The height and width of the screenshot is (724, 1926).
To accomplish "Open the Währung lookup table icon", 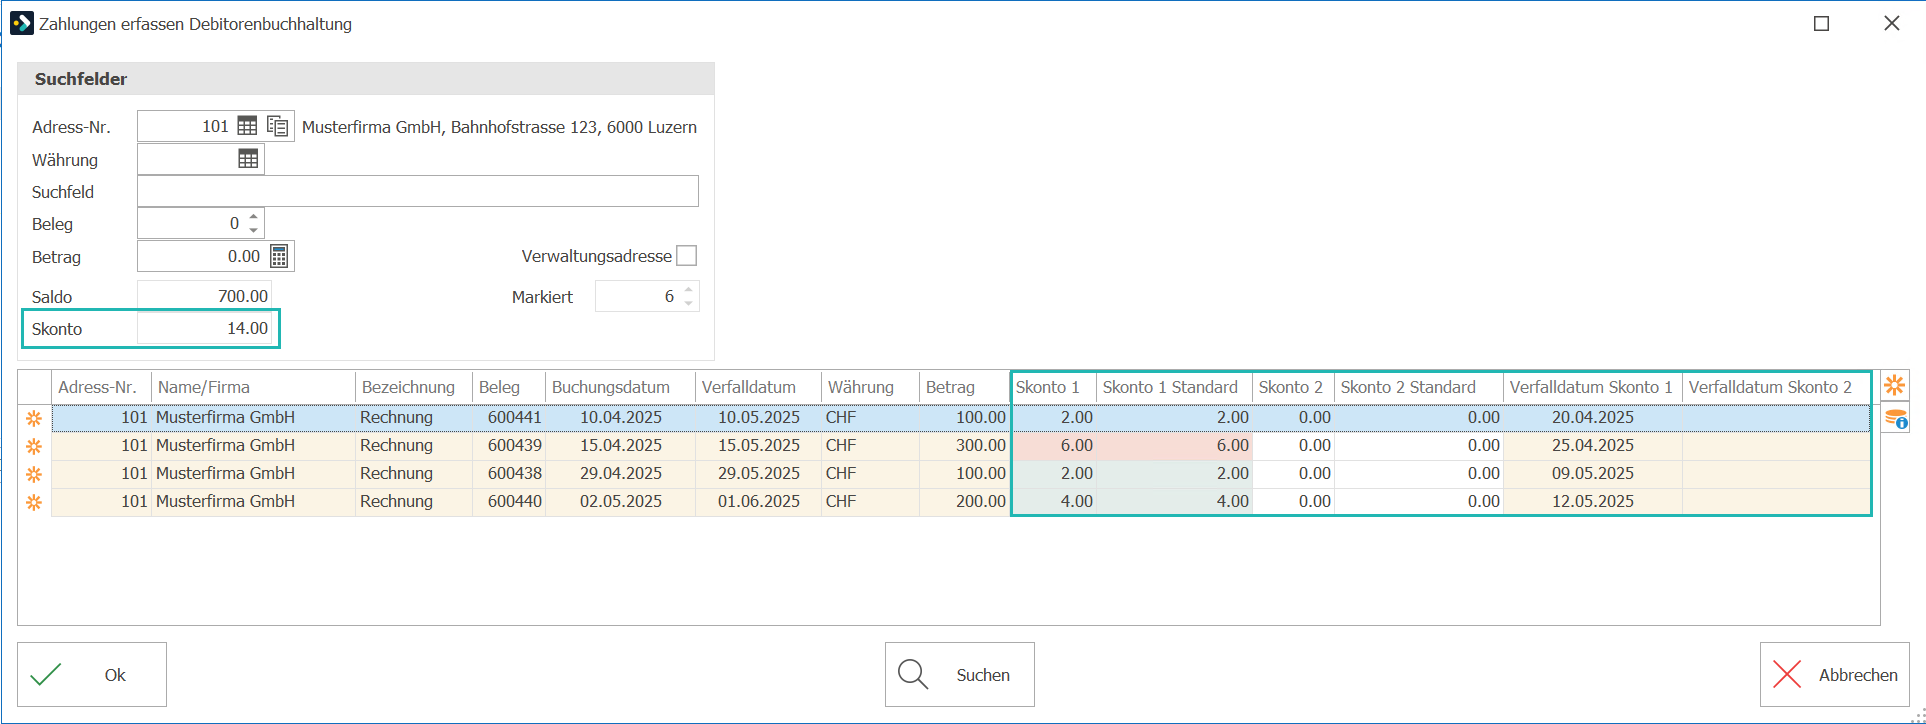I will click(x=248, y=159).
